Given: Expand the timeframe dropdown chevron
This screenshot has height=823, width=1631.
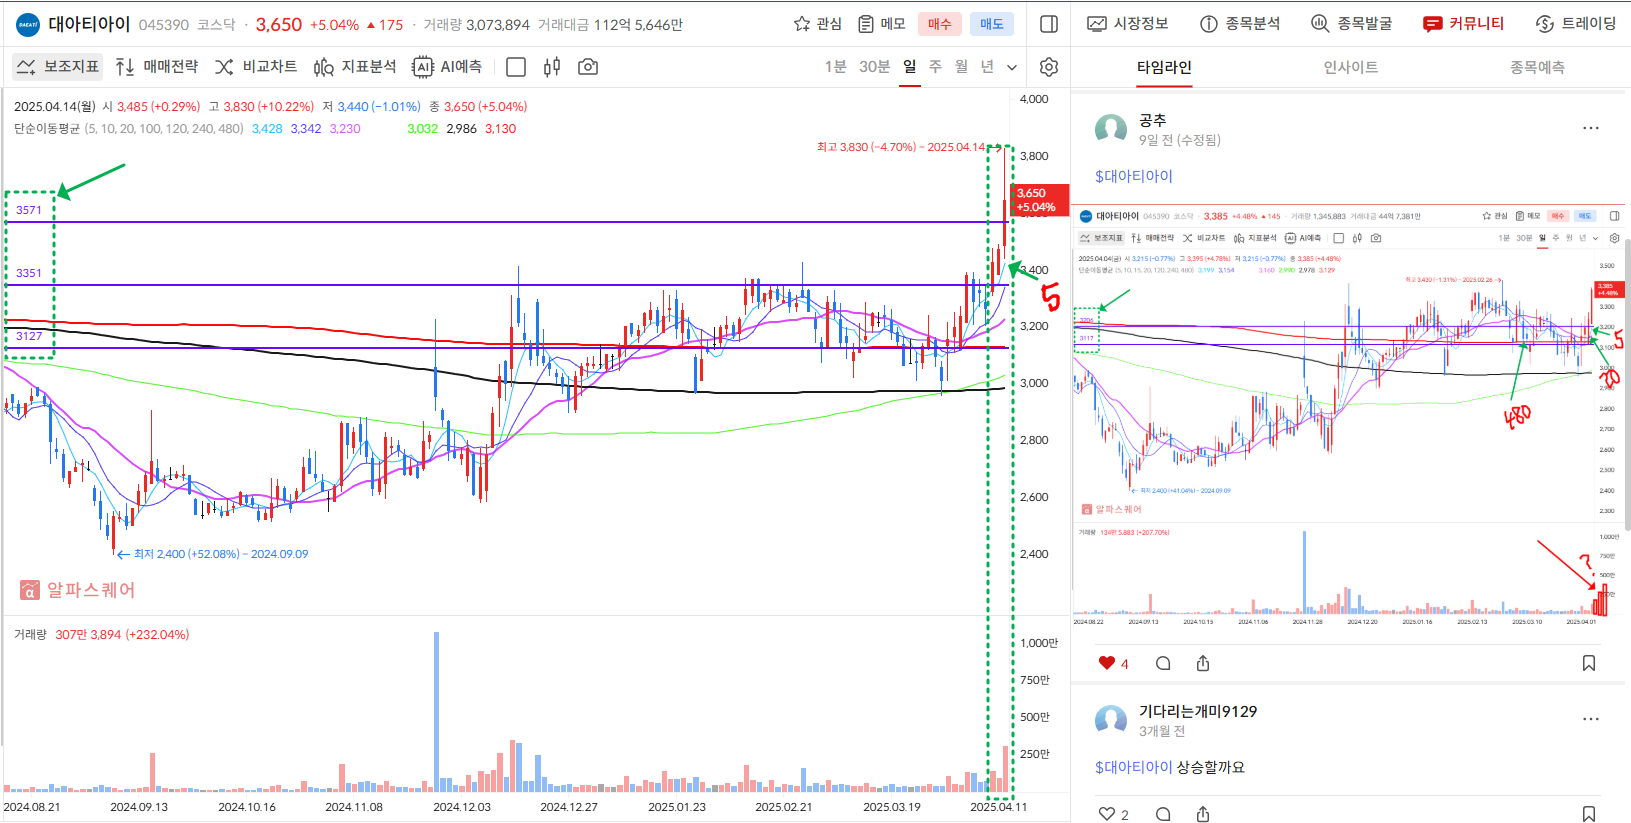Looking at the screenshot, I should 1012,68.
